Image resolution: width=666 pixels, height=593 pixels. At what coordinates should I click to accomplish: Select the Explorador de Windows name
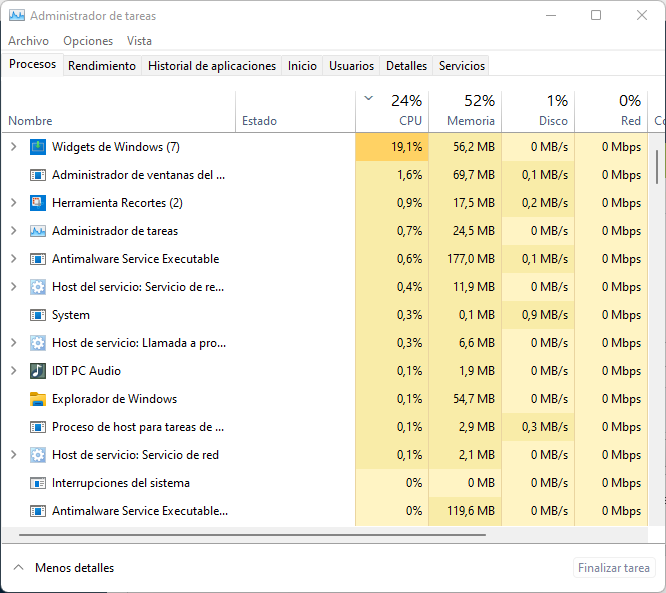tap(114, 399)
